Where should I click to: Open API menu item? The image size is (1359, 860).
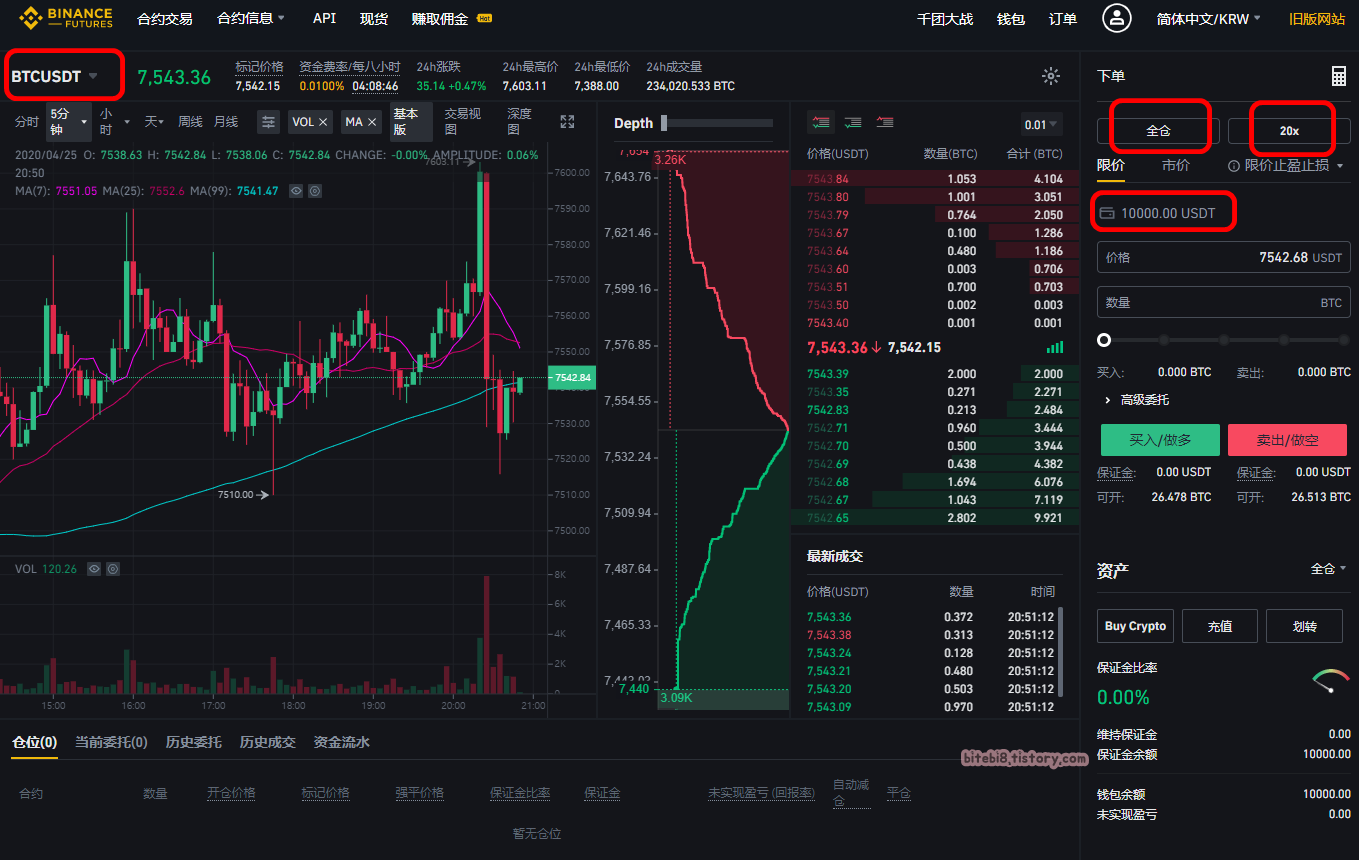click(324, 18)
